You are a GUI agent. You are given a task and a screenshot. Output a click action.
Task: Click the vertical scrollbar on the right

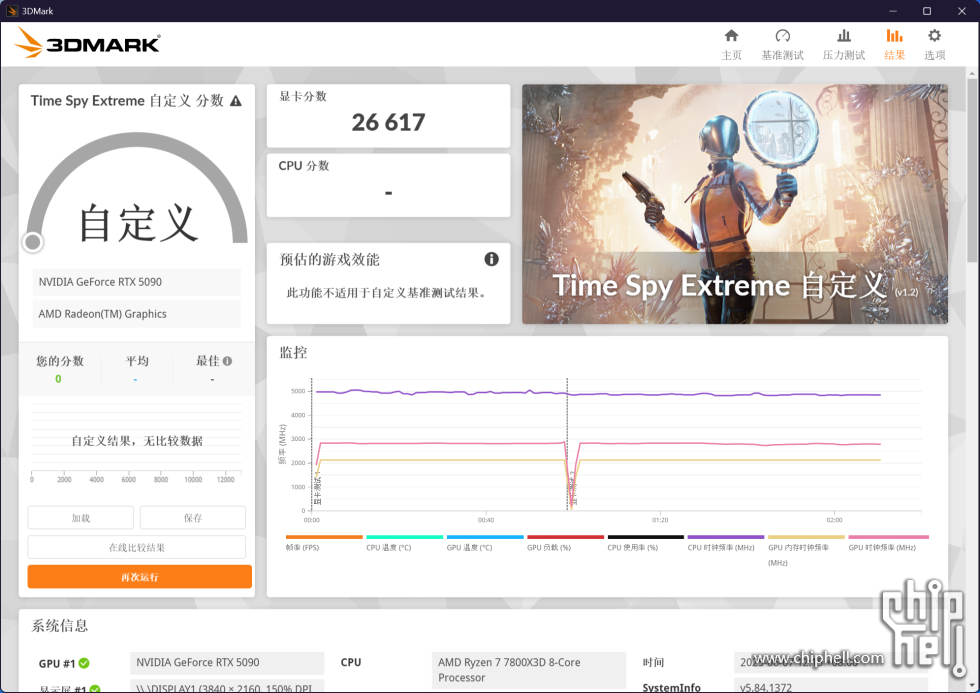[x=972, y=169]
